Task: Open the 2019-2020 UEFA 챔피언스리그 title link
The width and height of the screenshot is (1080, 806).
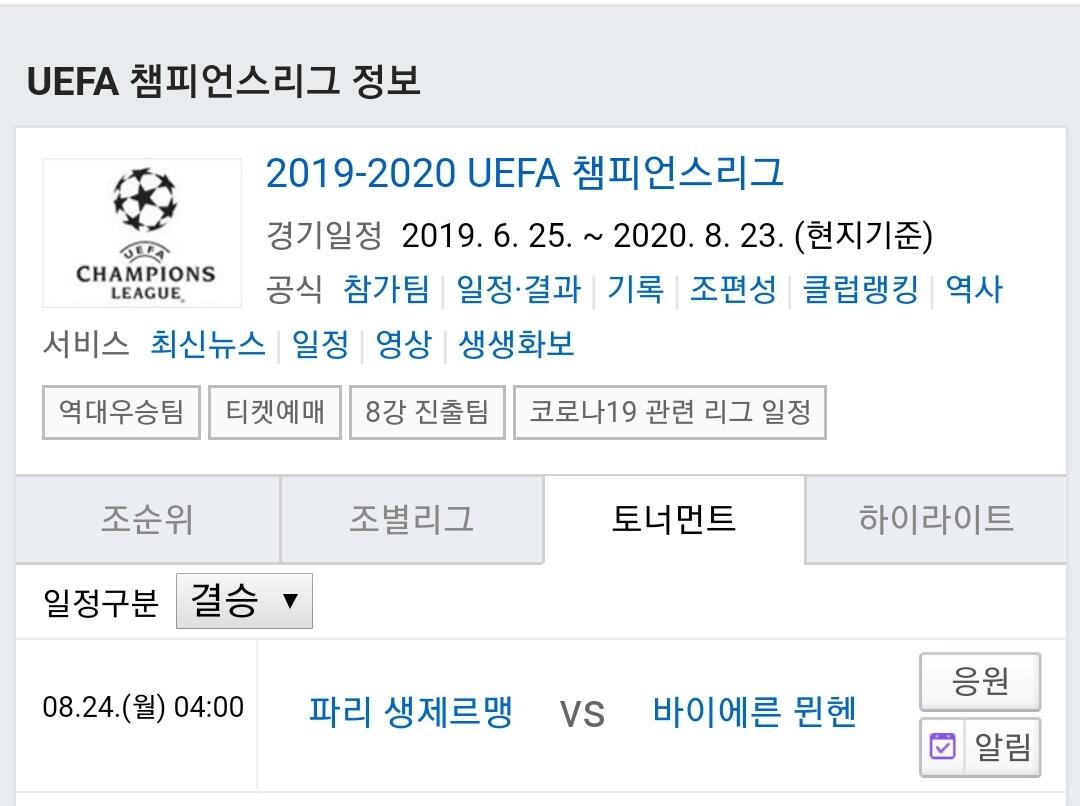Action: (x=524, y=173)
